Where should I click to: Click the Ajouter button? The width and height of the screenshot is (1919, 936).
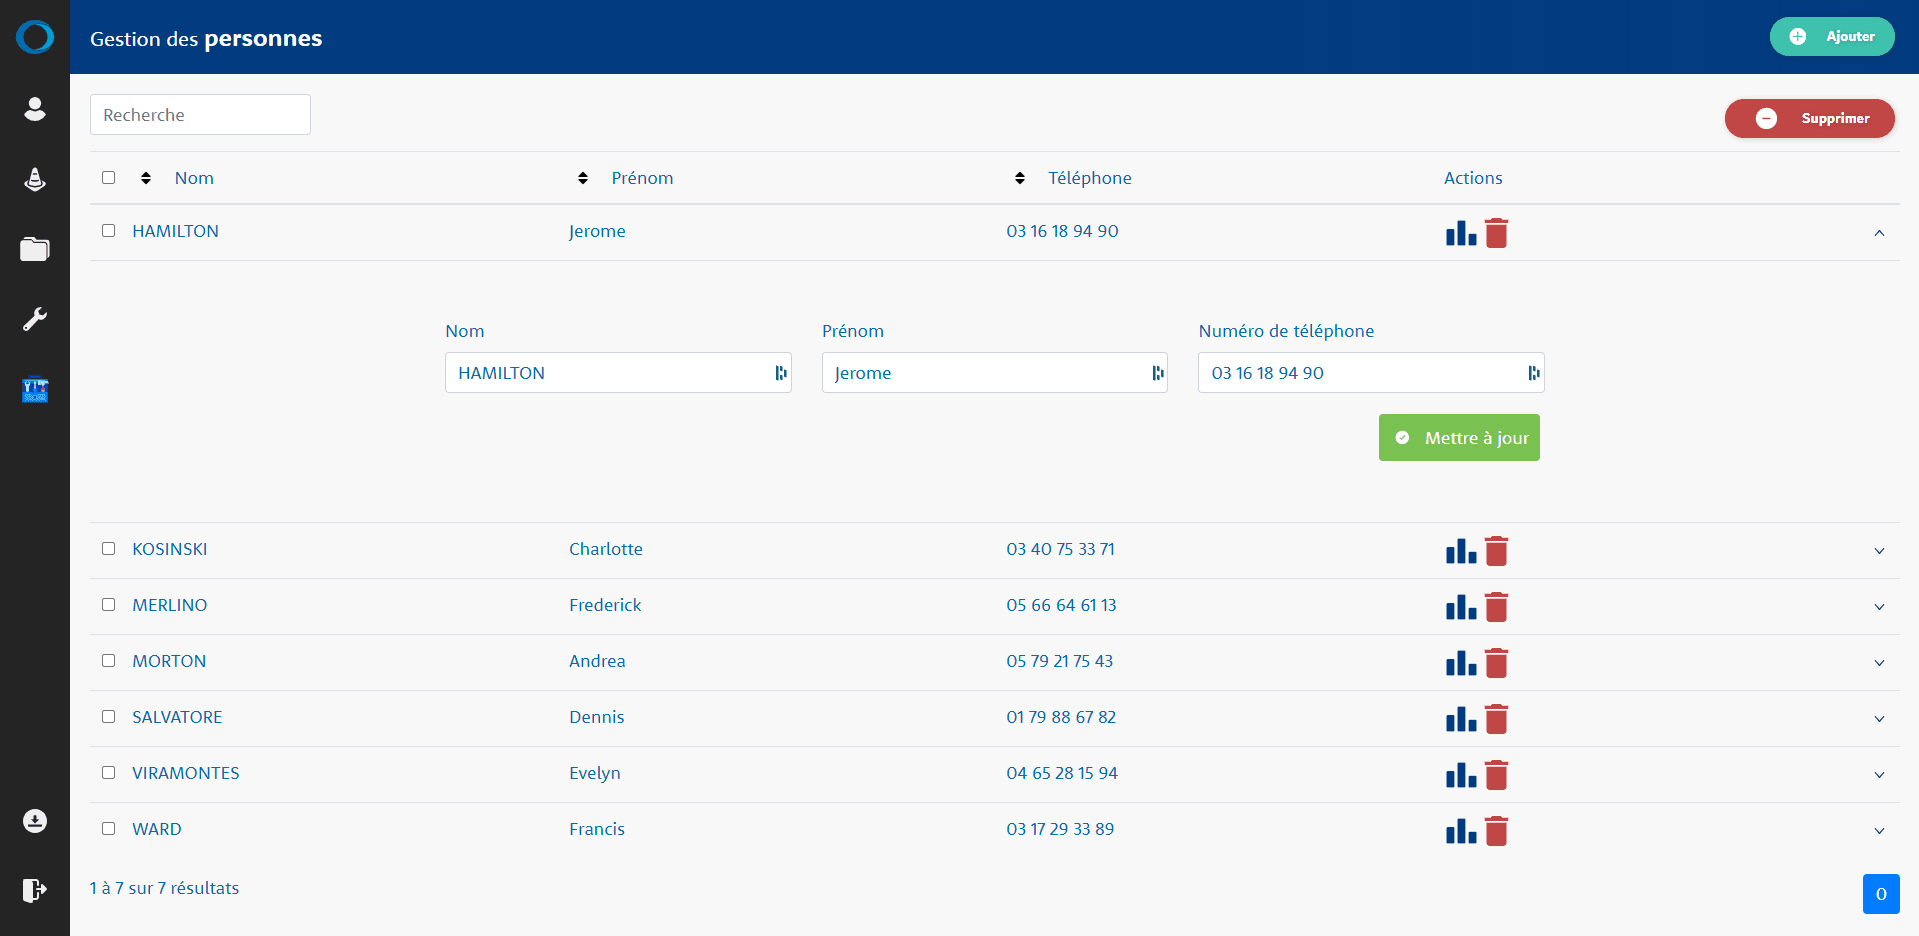click(x=1832, y=36)
